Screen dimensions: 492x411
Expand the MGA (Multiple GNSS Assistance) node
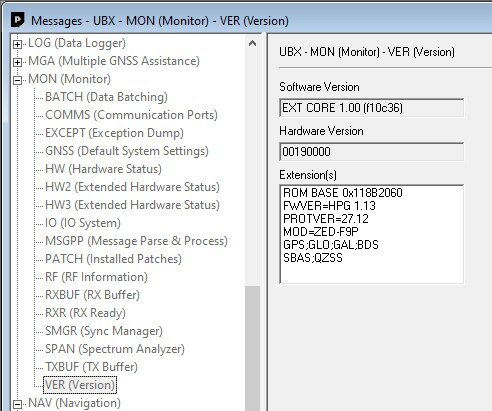click(17, 62)
